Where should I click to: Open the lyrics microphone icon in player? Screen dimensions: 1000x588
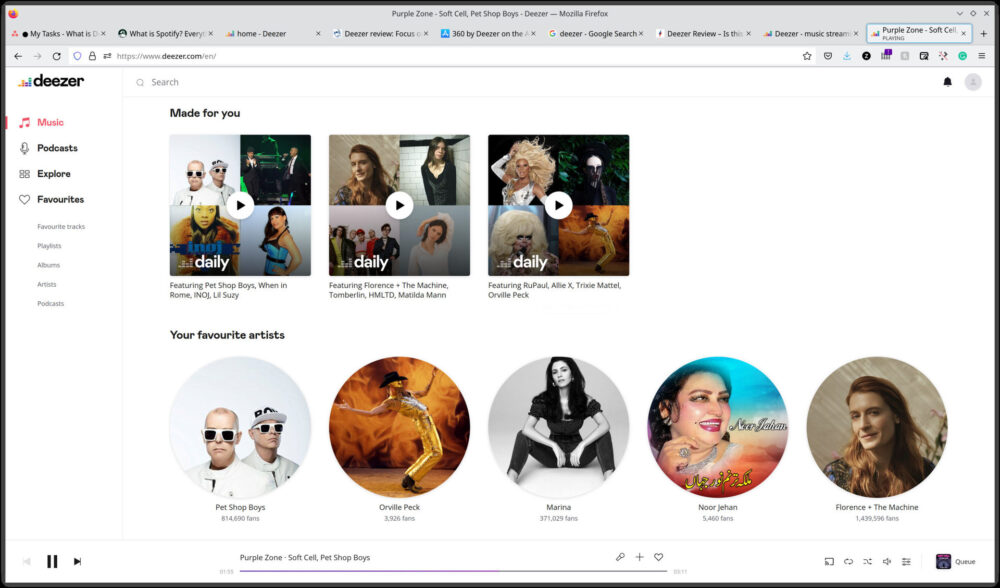620,557
